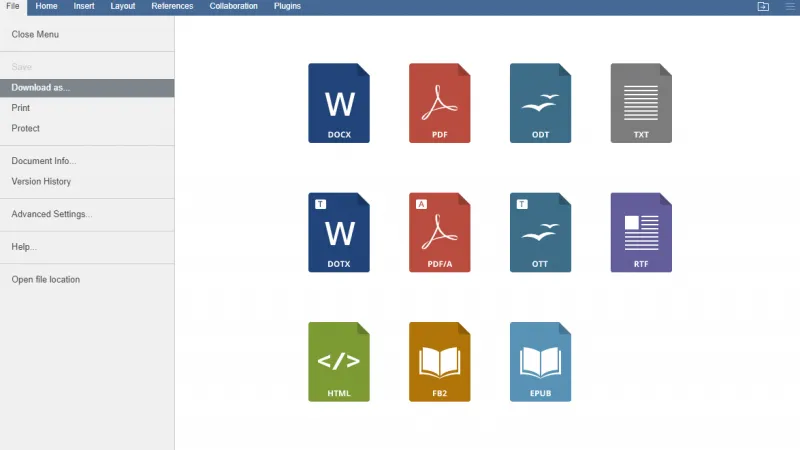Open the hamburger view settings icon

tap(790, 6)
